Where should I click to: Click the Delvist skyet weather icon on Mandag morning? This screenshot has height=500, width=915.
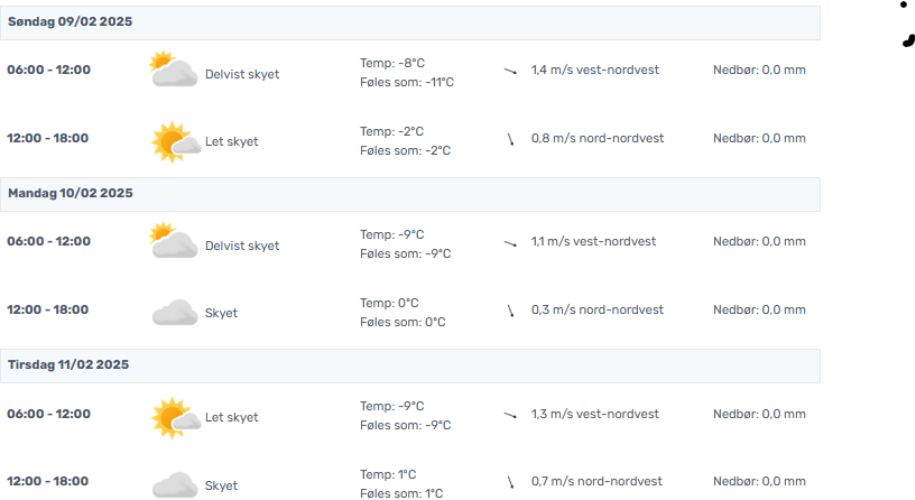(173, 240)
